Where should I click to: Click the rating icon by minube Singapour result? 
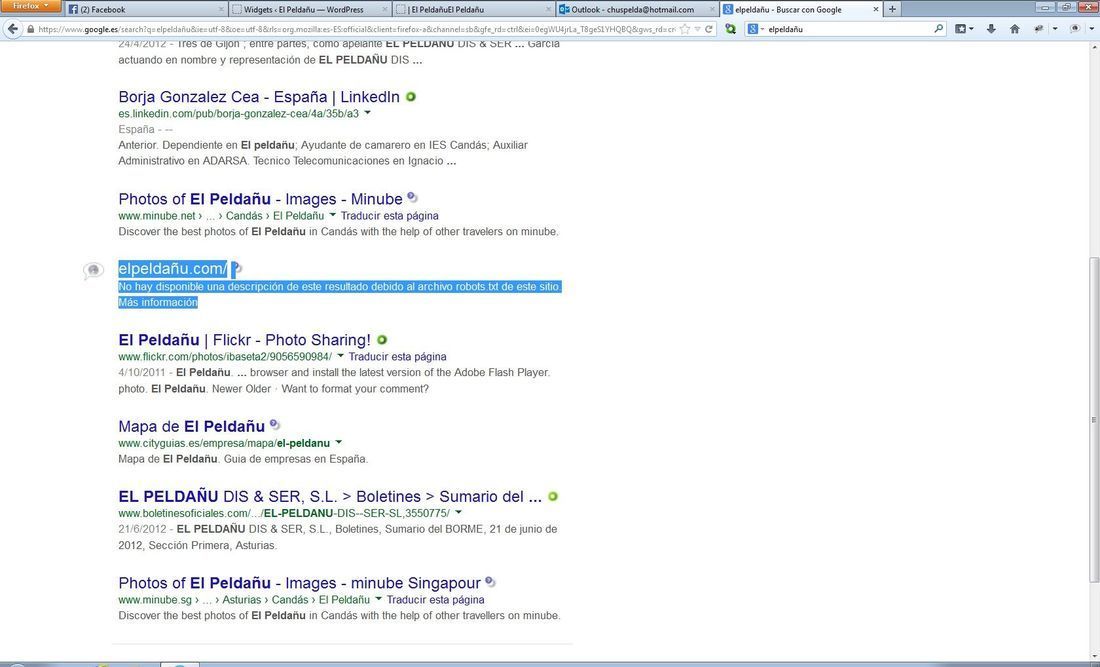490,582
